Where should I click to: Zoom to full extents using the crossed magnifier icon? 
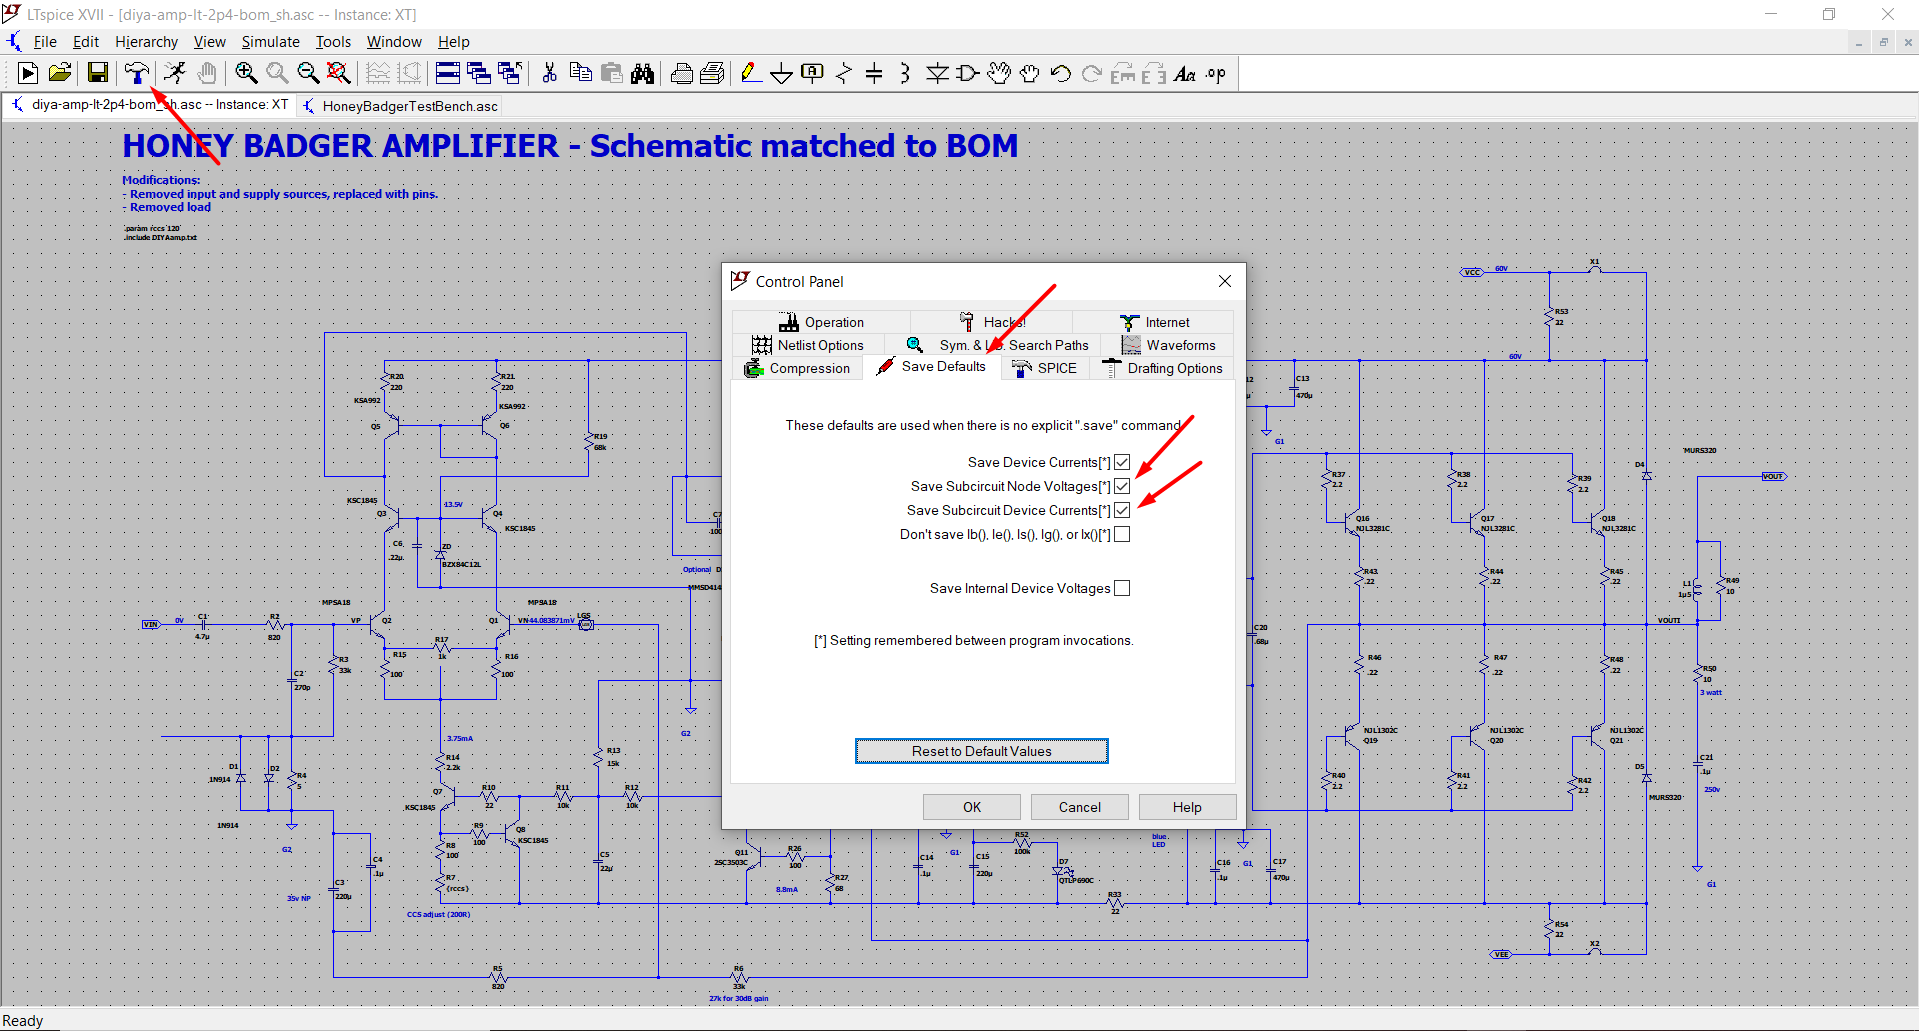pos(339,73)
